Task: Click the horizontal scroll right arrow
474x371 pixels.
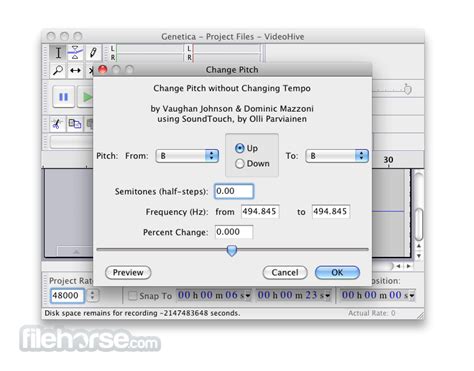Action: [409, 266]
